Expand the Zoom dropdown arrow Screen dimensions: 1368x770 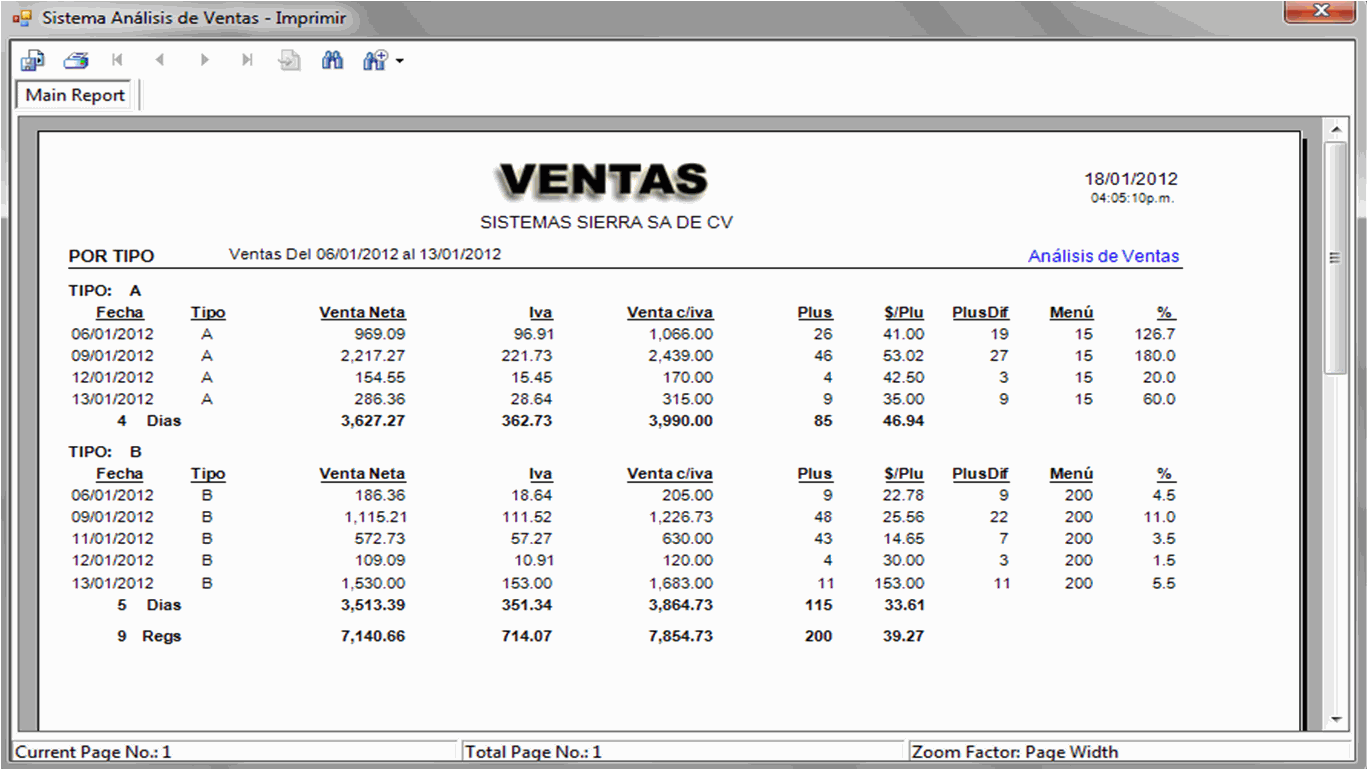[x=400, y=61]
